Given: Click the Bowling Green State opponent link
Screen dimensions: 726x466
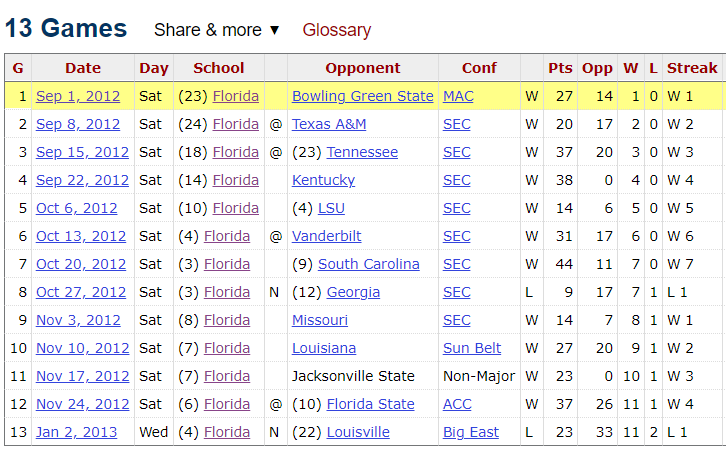Looking at the screenshot, I should [x=363, y=96].
